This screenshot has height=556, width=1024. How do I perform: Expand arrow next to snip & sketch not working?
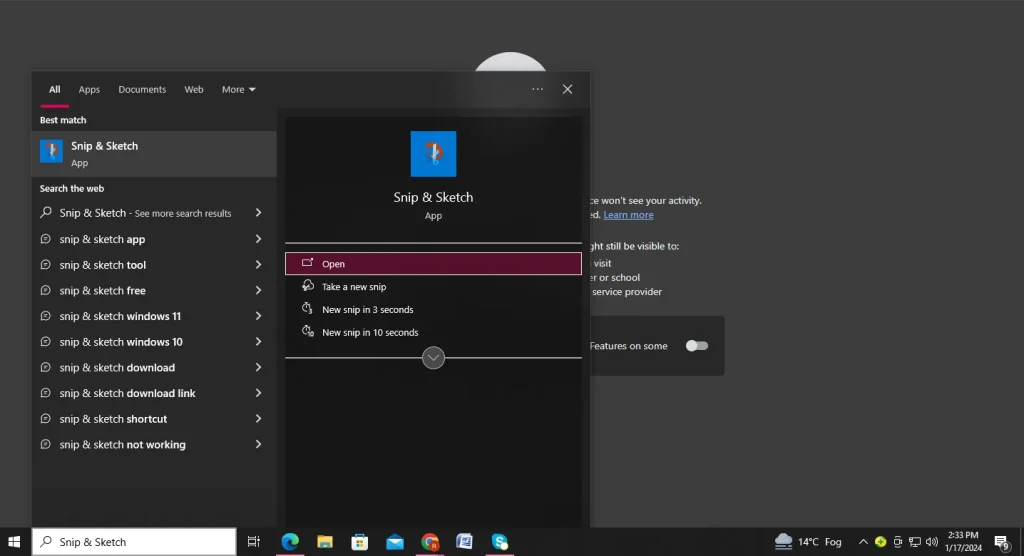[259, 444]
